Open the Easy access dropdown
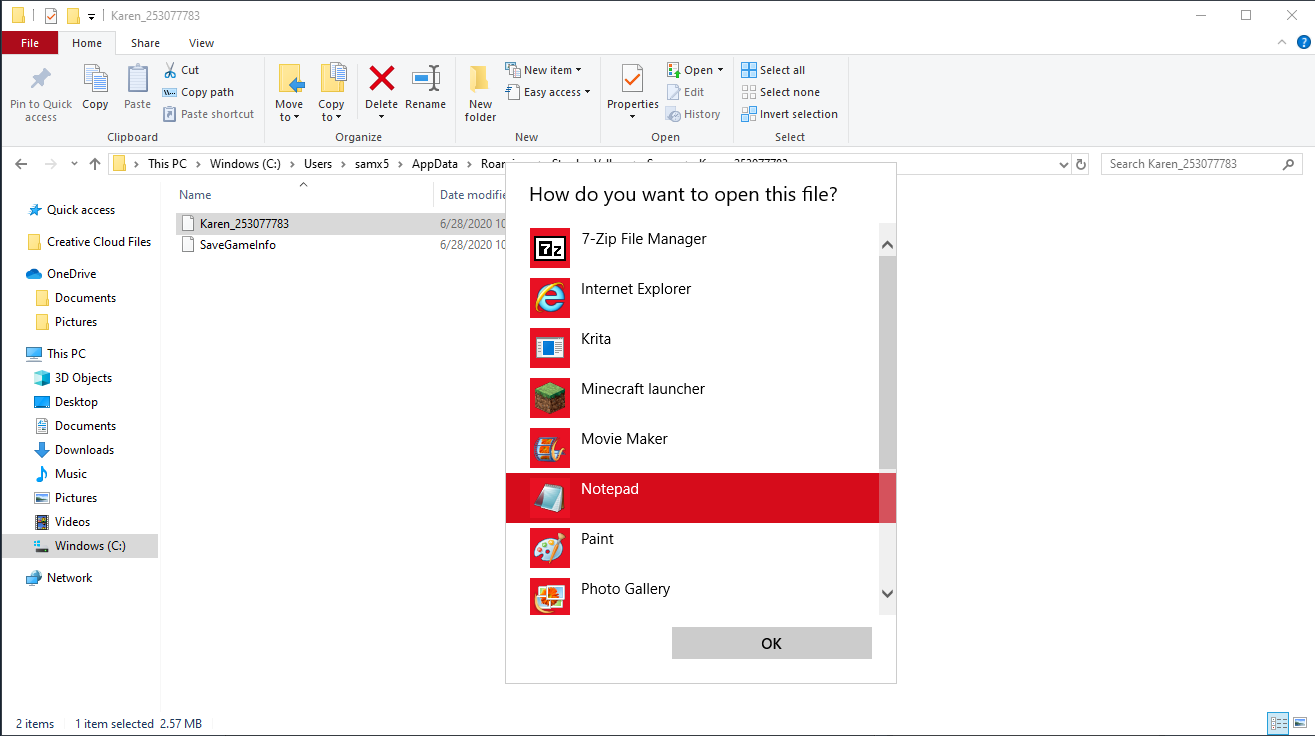 coord(548,92)
